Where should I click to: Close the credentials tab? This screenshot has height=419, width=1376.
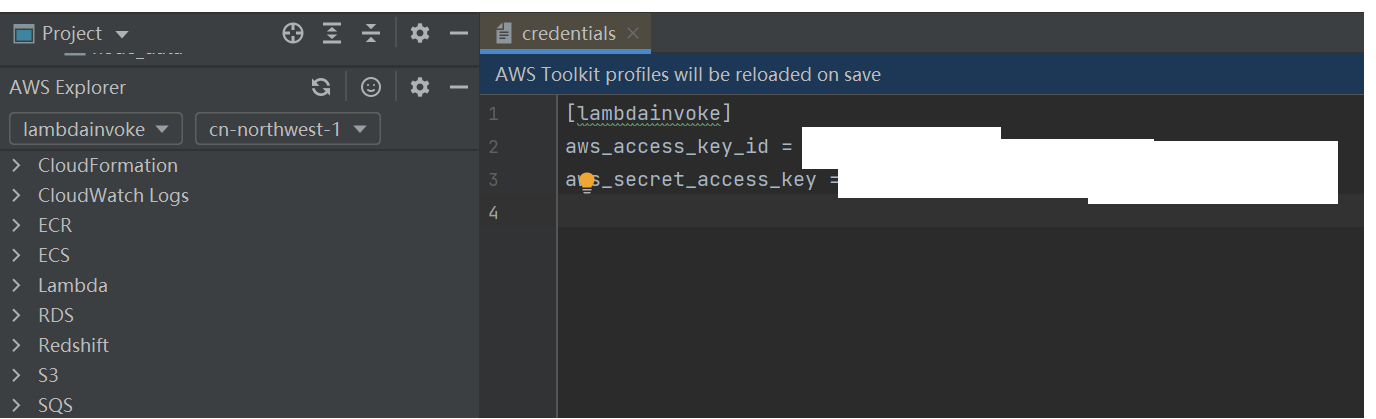632,34
